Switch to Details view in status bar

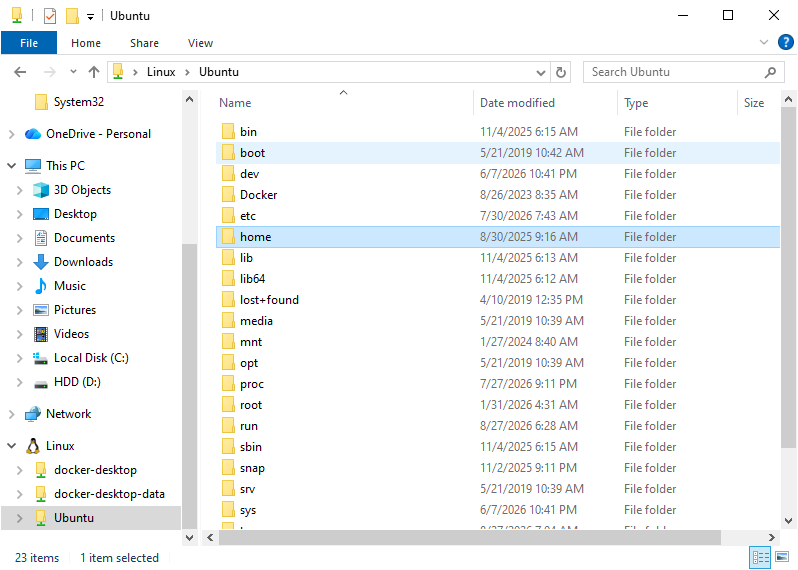pos(760,557)
